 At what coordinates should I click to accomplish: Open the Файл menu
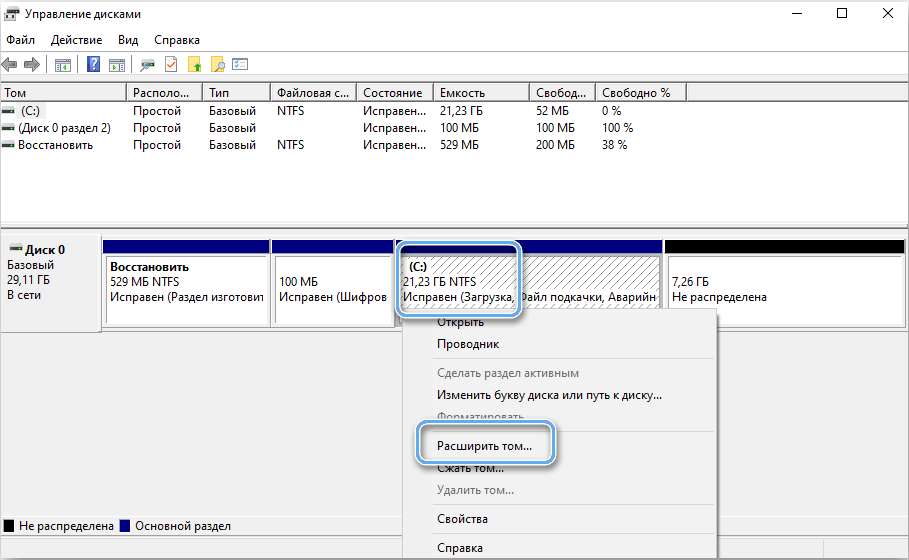(x=20, y=40)
